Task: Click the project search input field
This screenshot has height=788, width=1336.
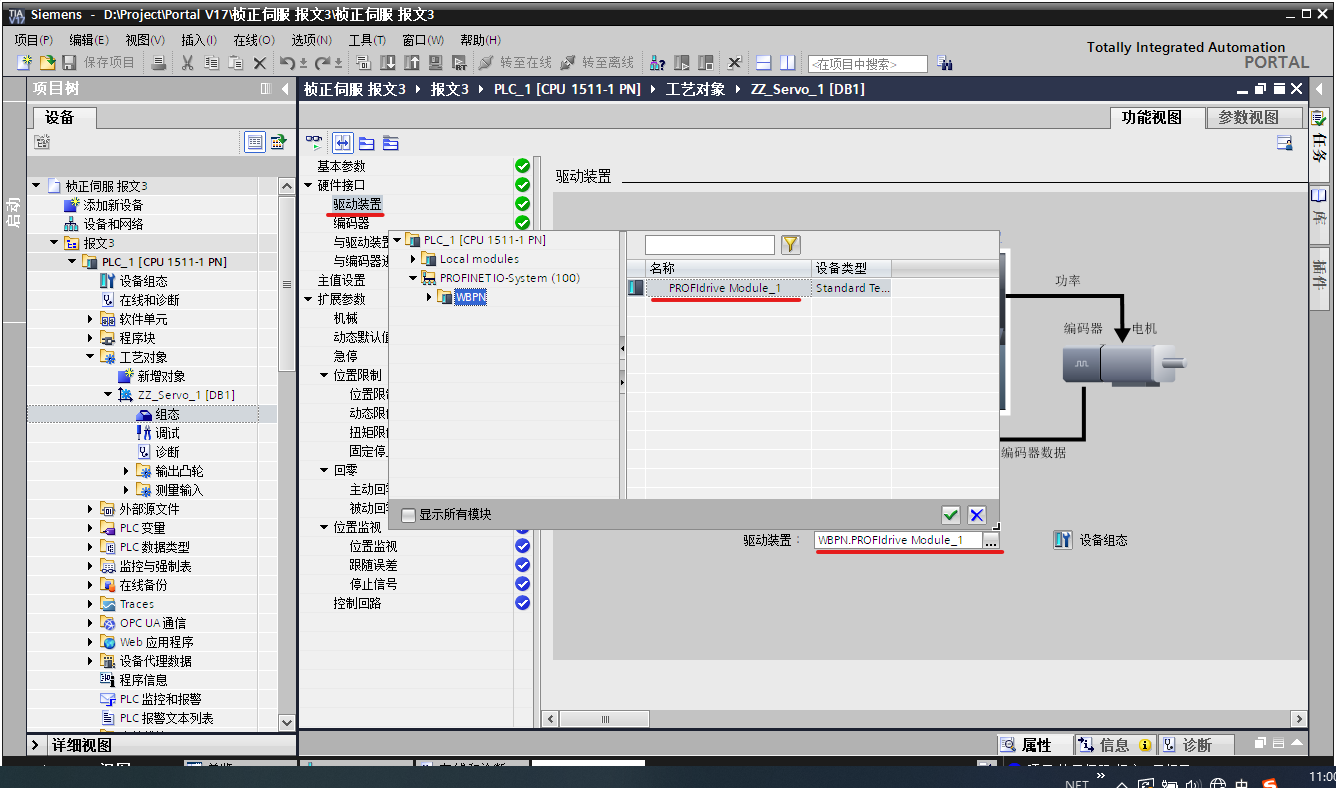Action: [x=867, y=64]
